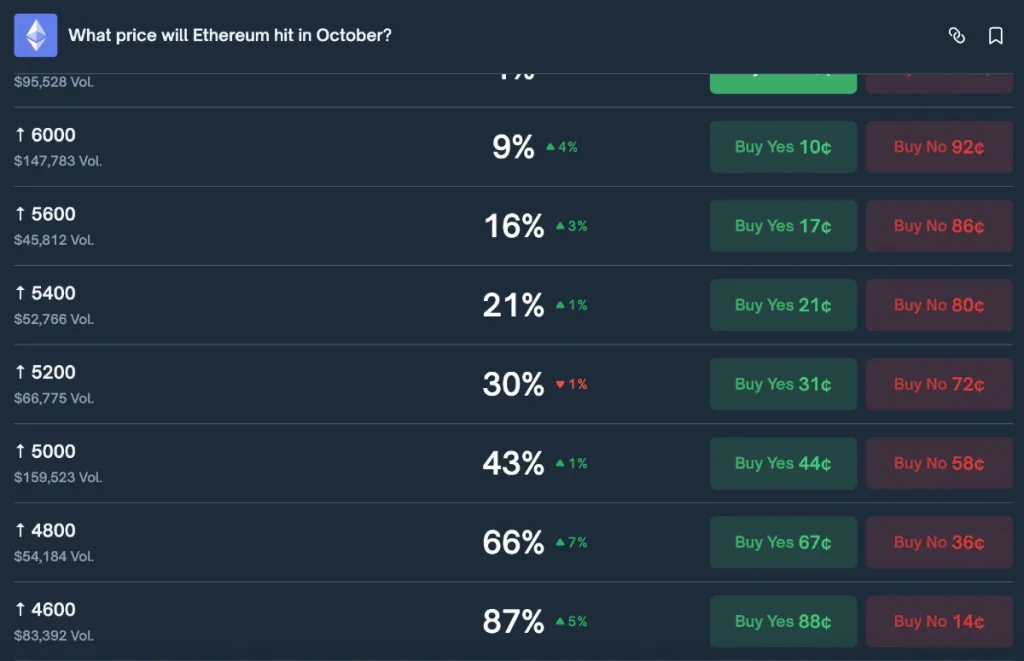
Task: Toggle bookmark to save this market
Action: [993, 36]
